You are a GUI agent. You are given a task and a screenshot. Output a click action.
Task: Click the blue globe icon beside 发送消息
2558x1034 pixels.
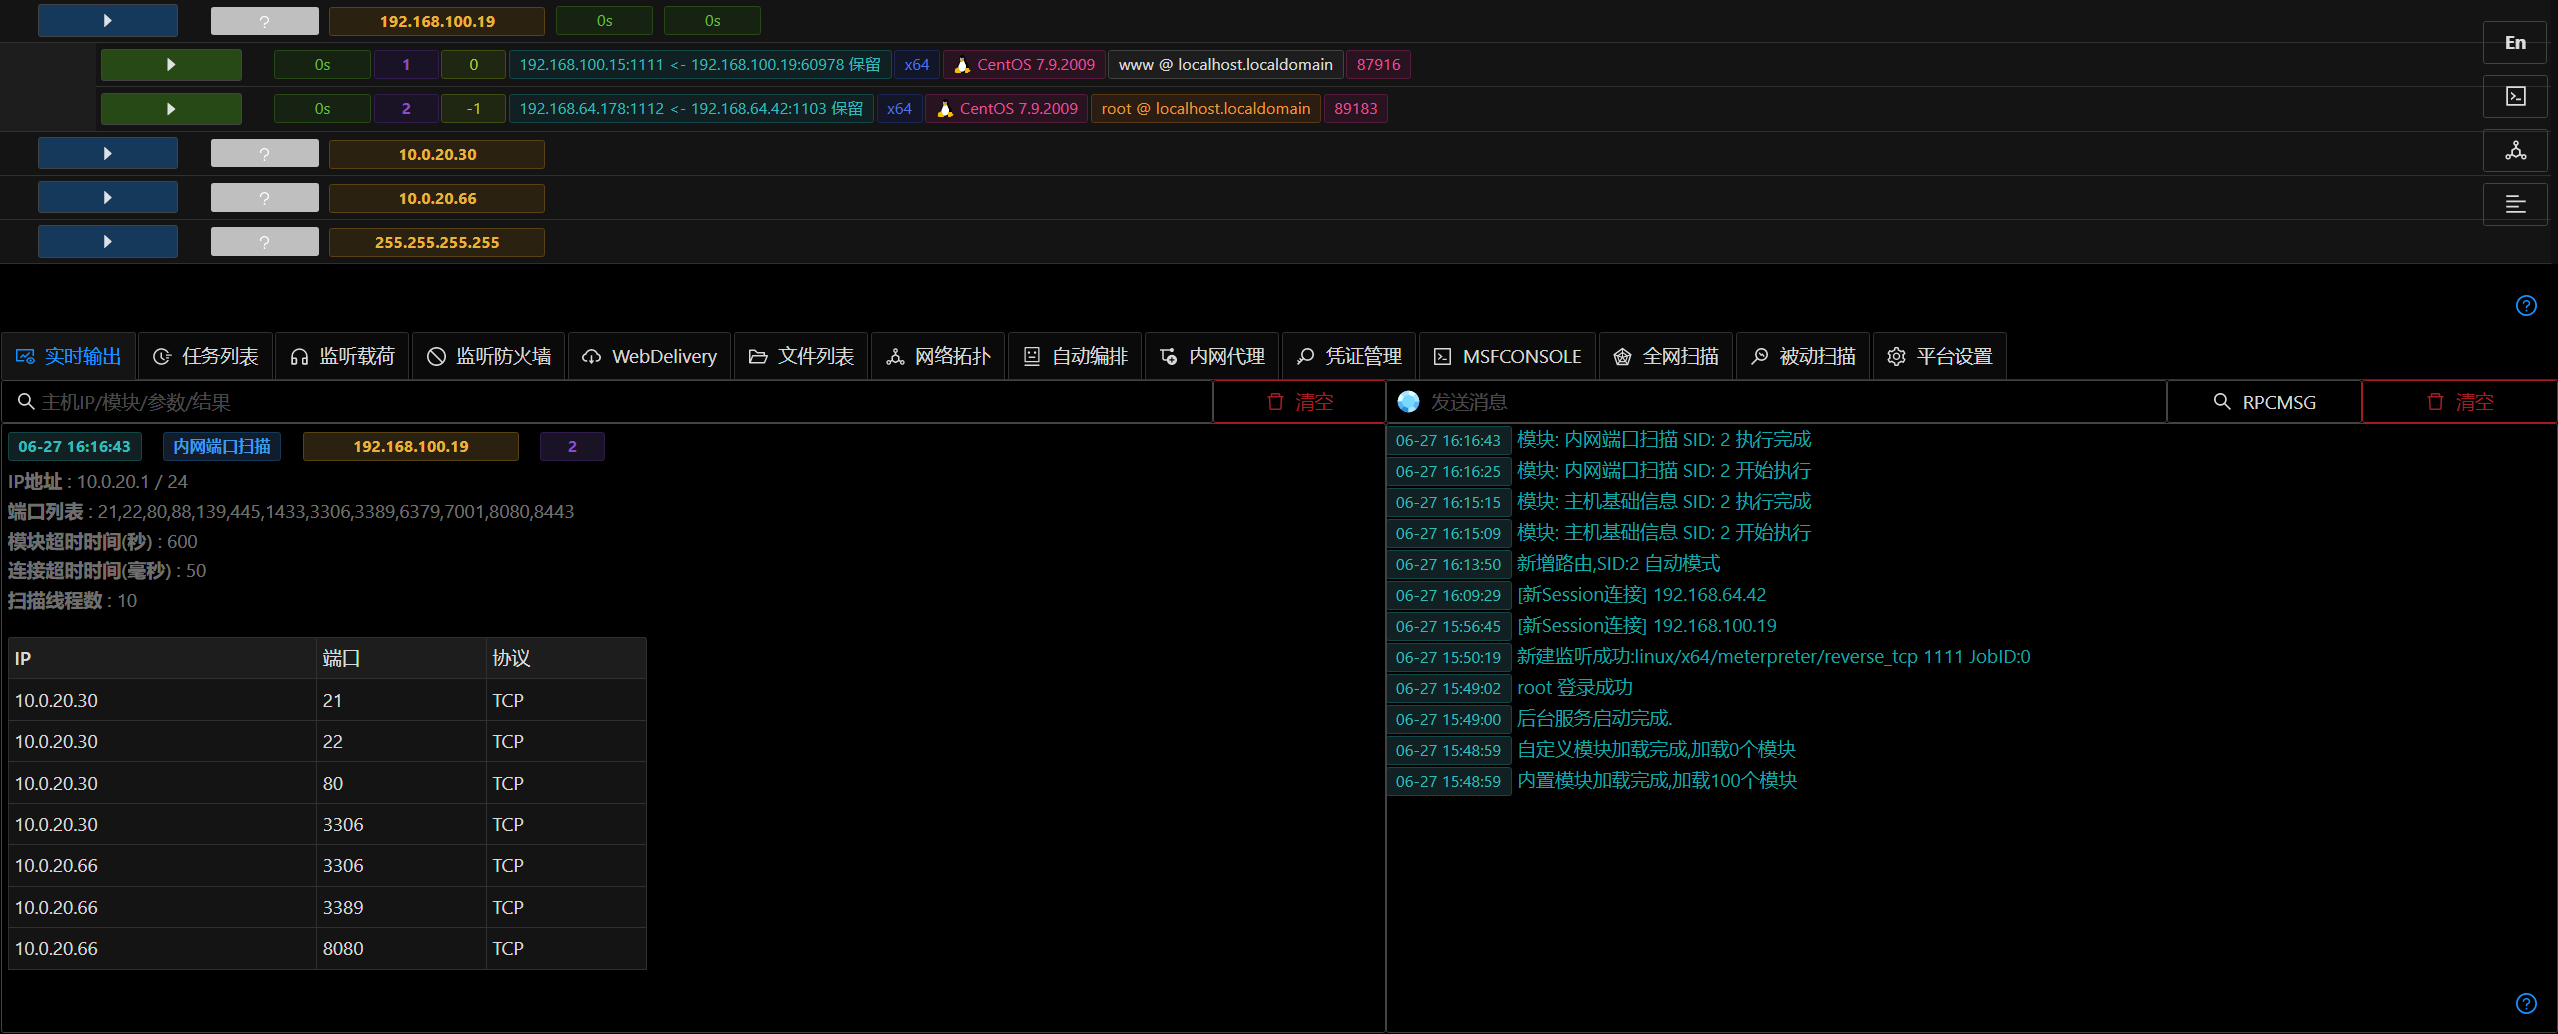pos(1408,402)
